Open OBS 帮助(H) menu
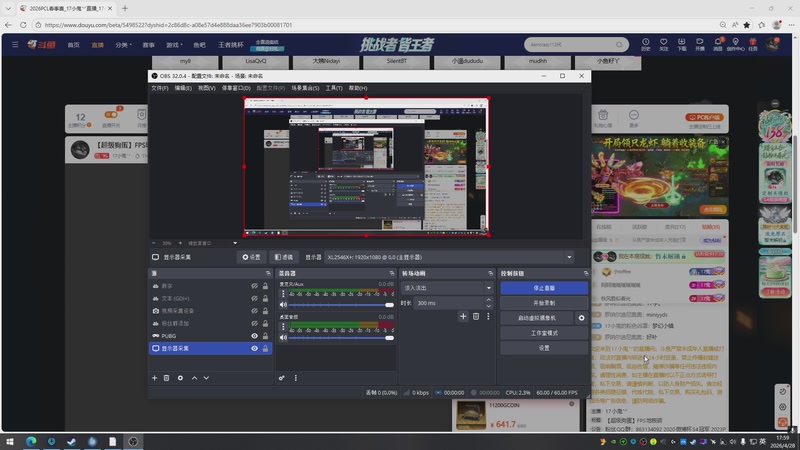Viewport: 800px width, 450px height. pyautogui.click(x=358, y=88)
